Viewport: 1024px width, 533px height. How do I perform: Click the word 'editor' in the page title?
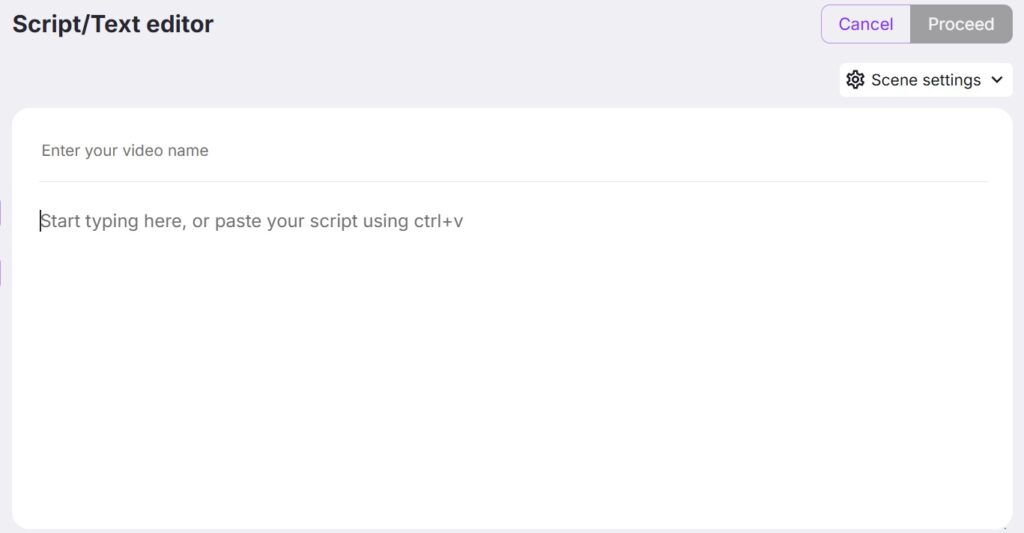pos(180,24)
